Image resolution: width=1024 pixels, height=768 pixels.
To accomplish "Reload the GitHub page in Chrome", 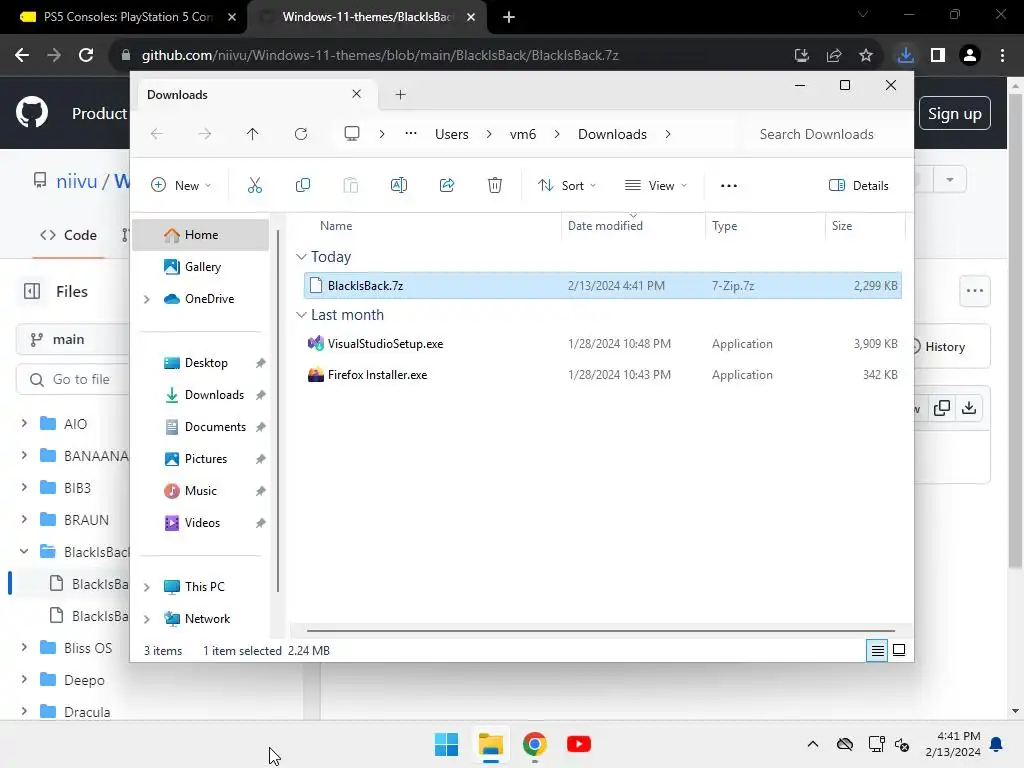I will (86, 56).
